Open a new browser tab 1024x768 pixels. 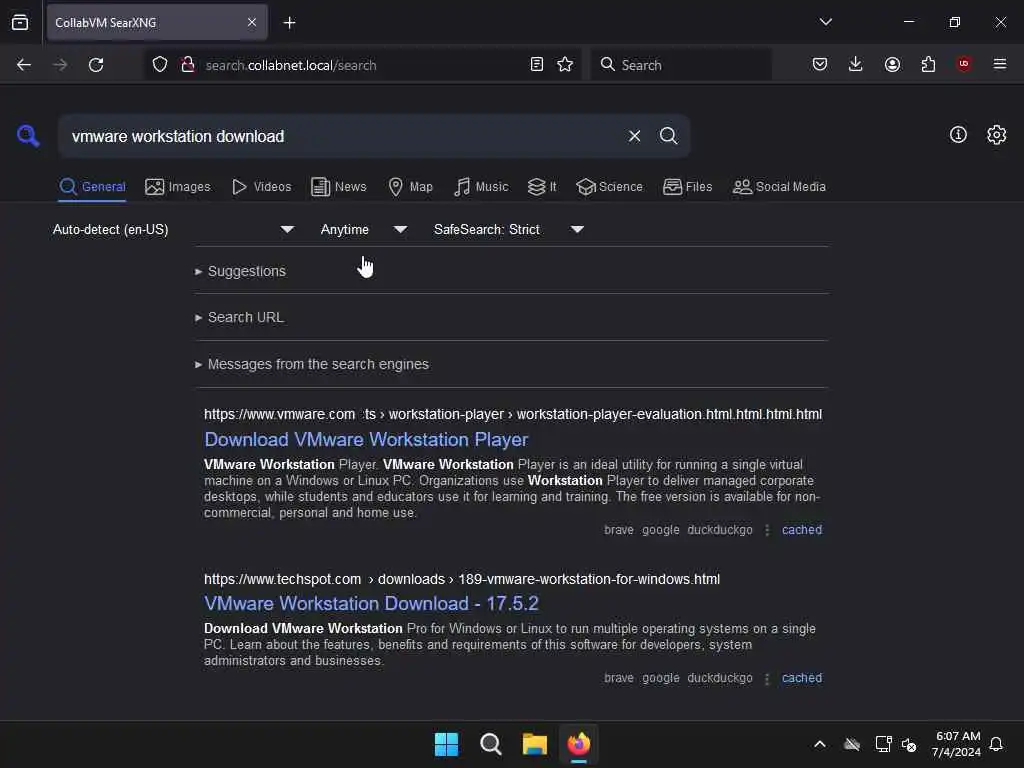[x=289, y=23]
